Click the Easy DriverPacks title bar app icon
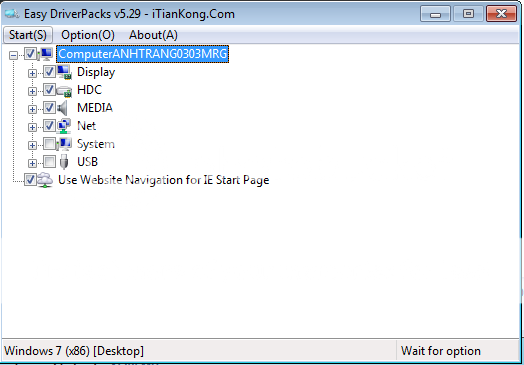 12,14
